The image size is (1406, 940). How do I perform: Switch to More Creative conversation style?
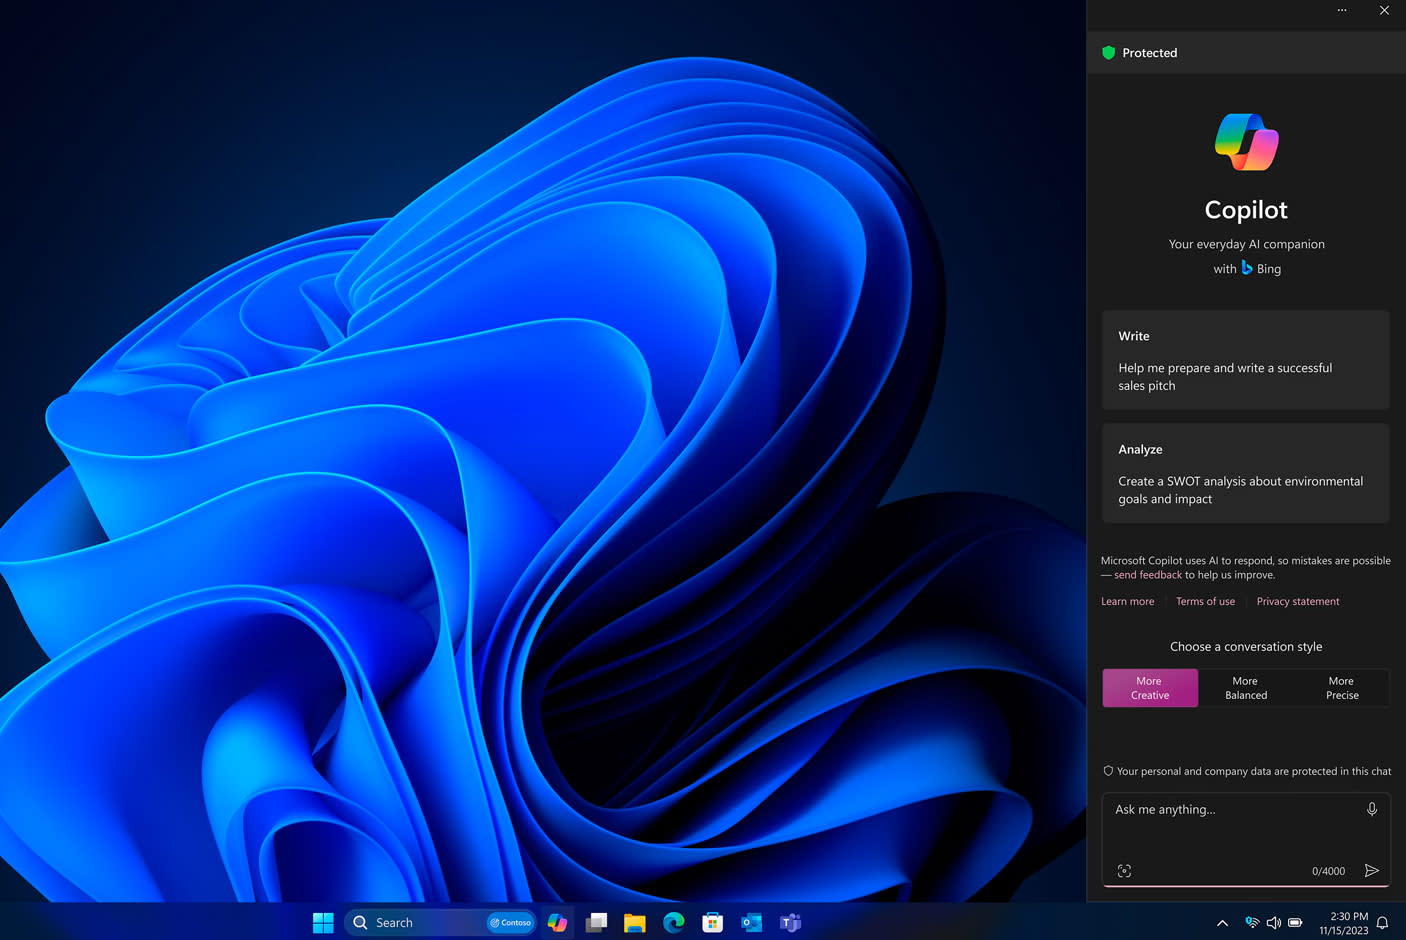[x=1149, y=687]
